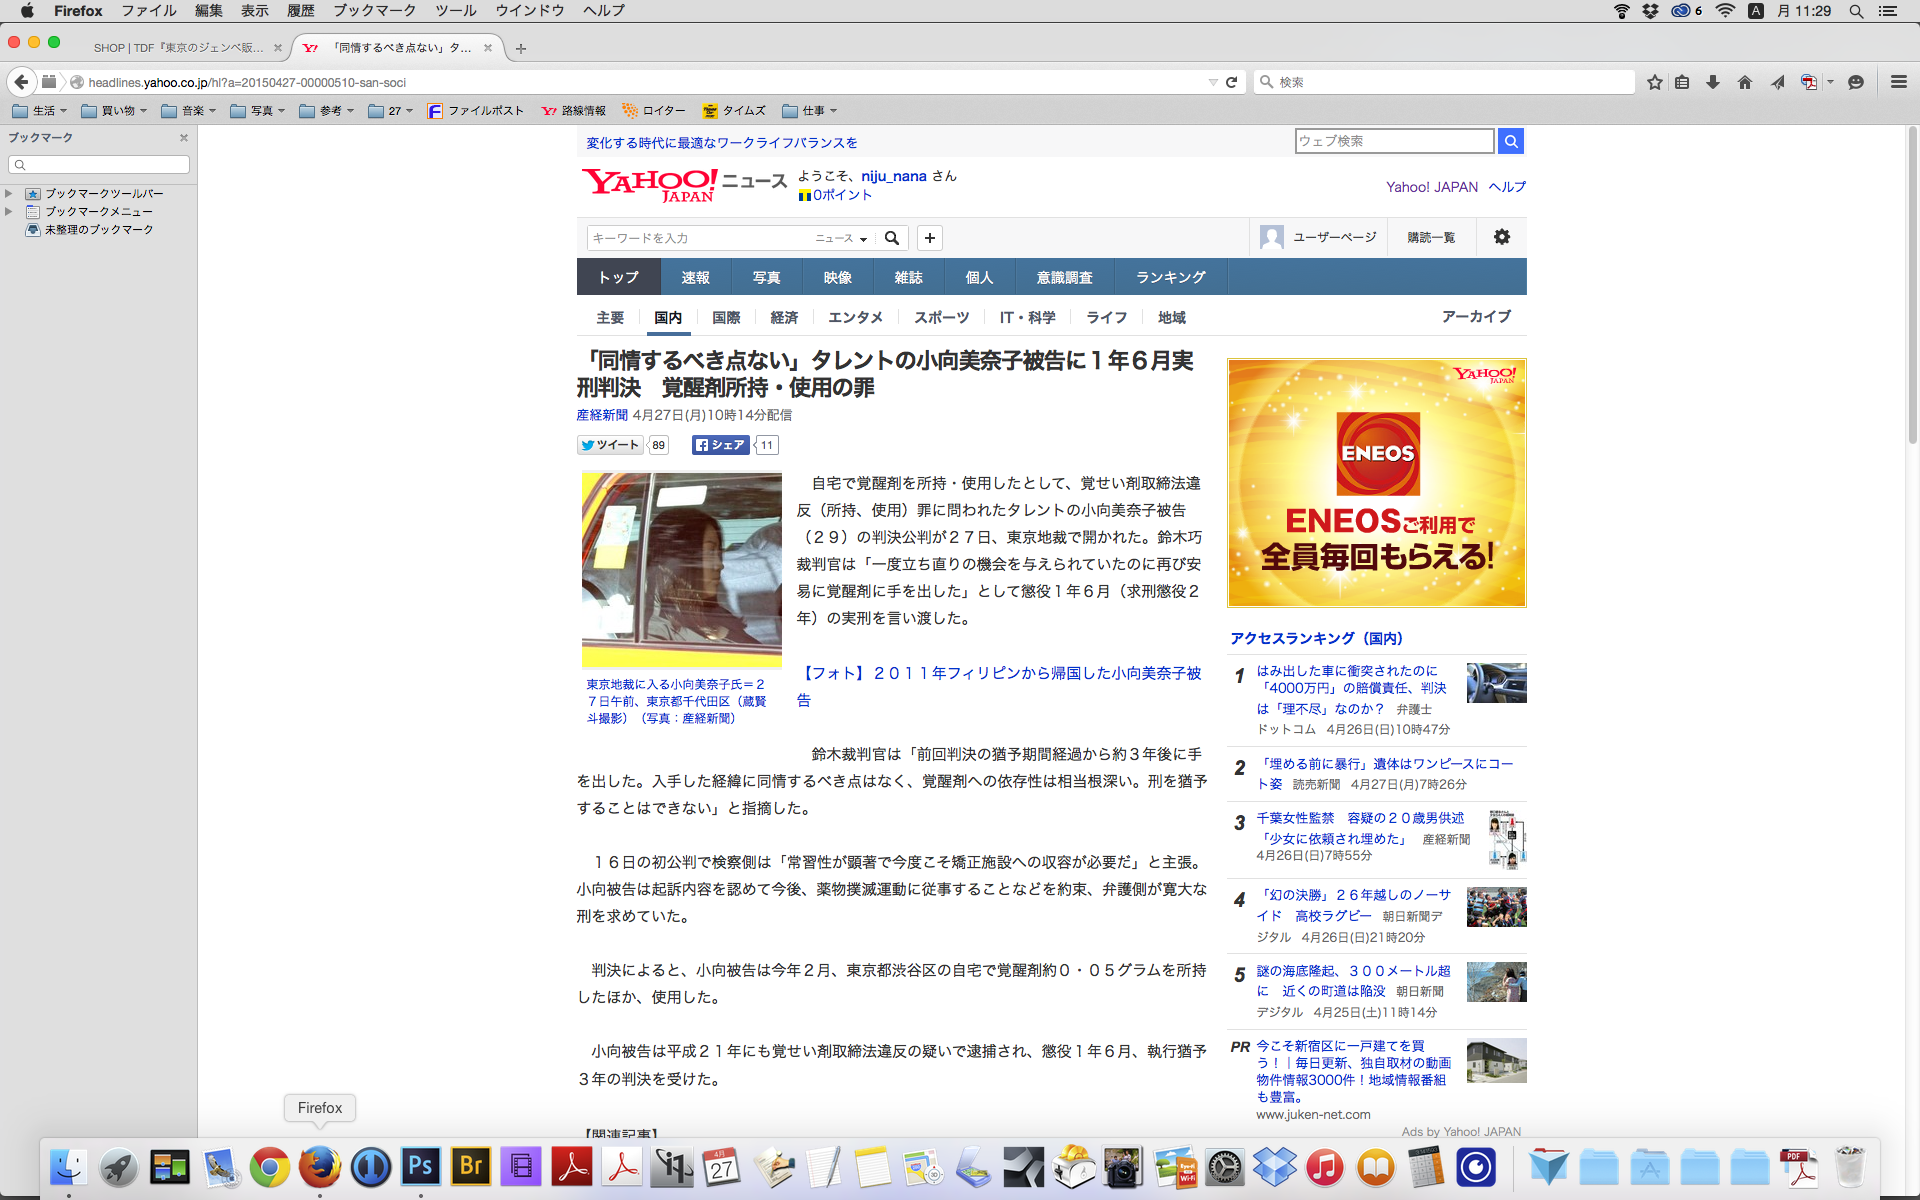Screen dimensions: 1920x1200
Task: Click the ツイート share button
Action: (x=610, y=445)
